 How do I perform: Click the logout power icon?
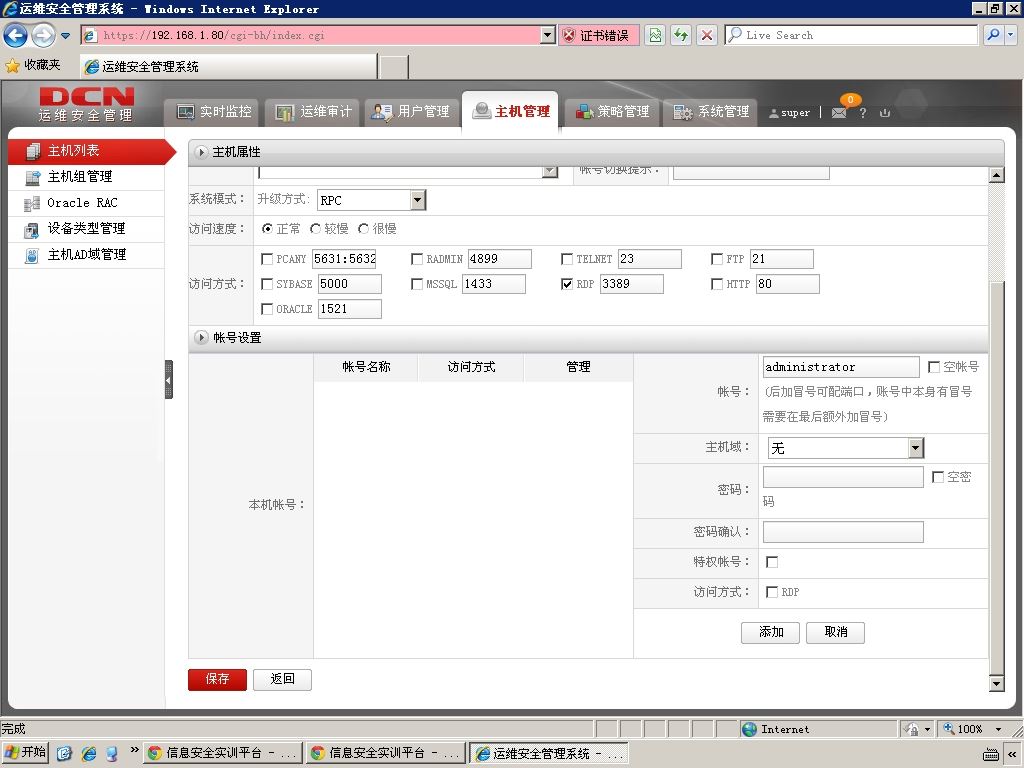(885, 112)
